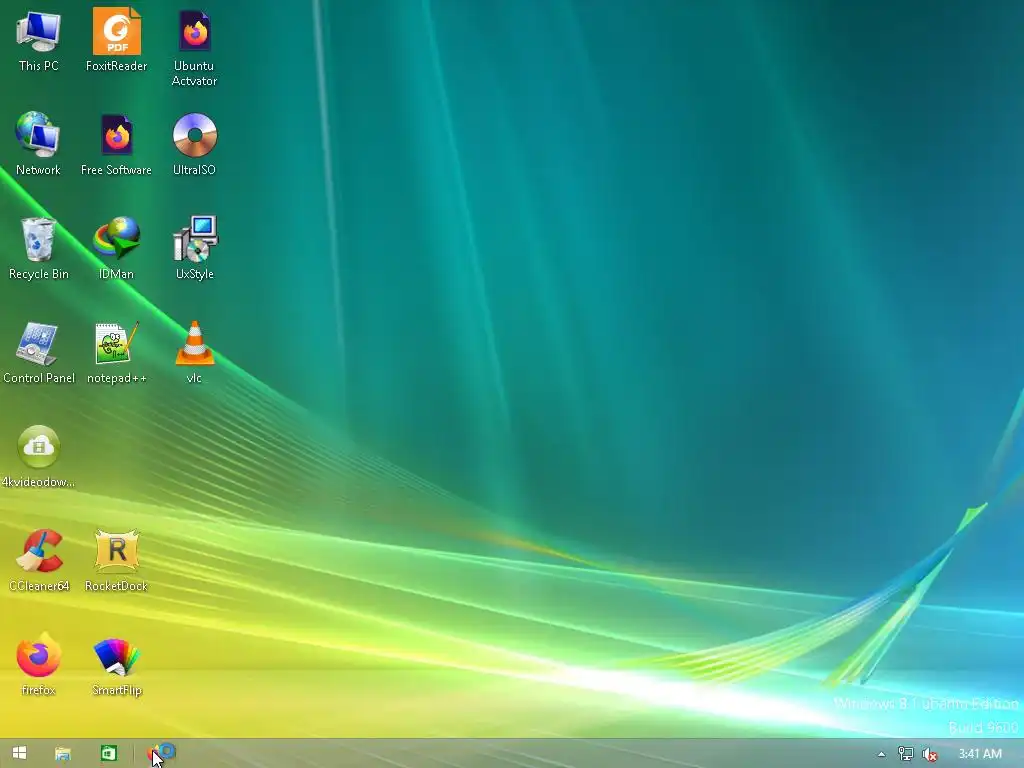Select the RocketDock icon
The image size is (1024, 768).
pos(117,551)
